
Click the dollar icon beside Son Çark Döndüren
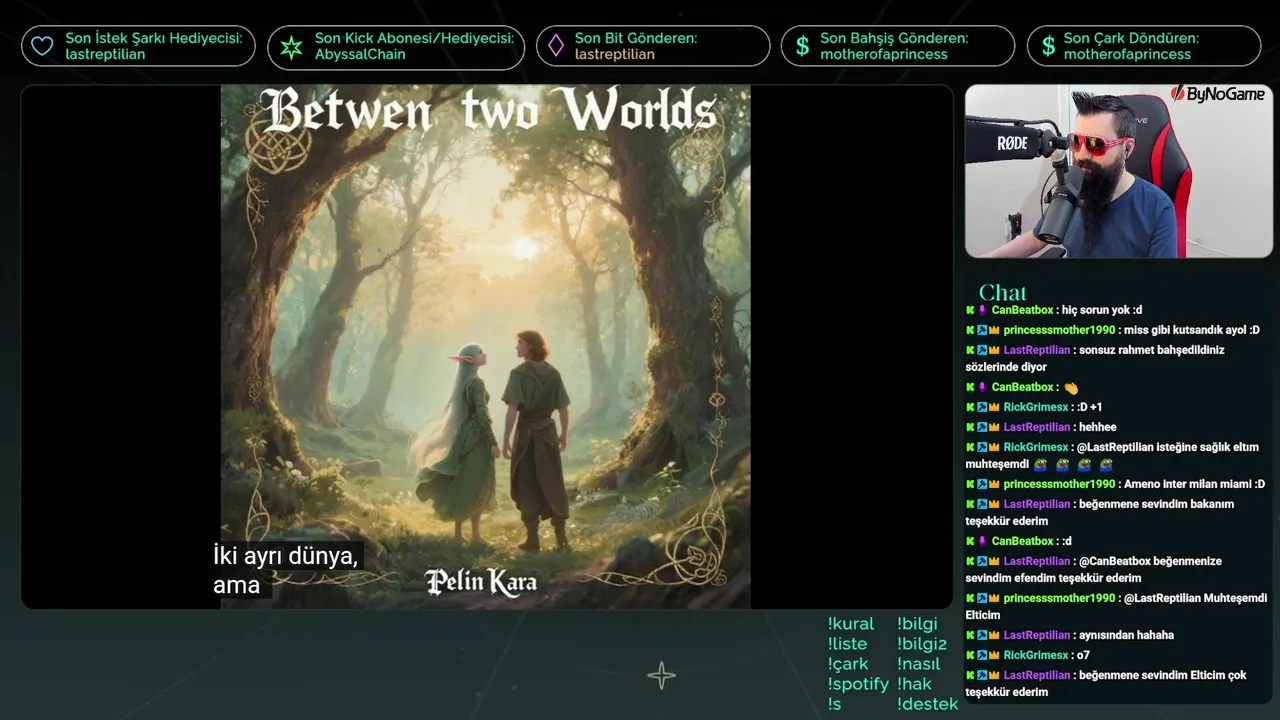(1048, 46)
